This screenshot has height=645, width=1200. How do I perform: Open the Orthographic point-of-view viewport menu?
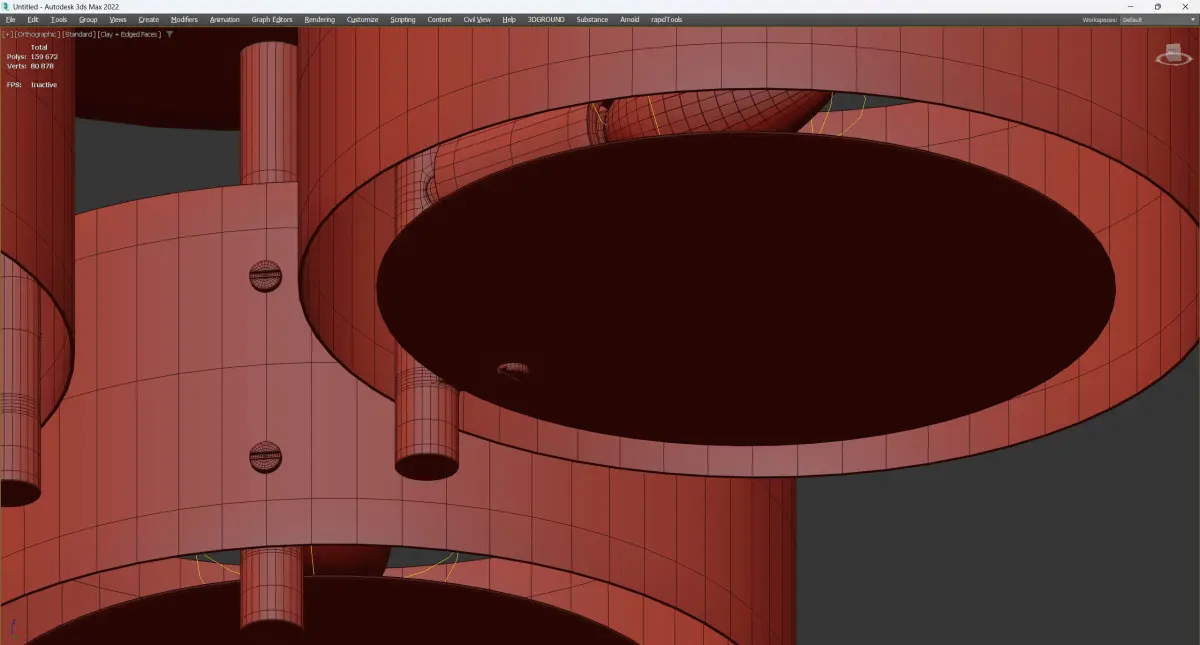point(37,34)
